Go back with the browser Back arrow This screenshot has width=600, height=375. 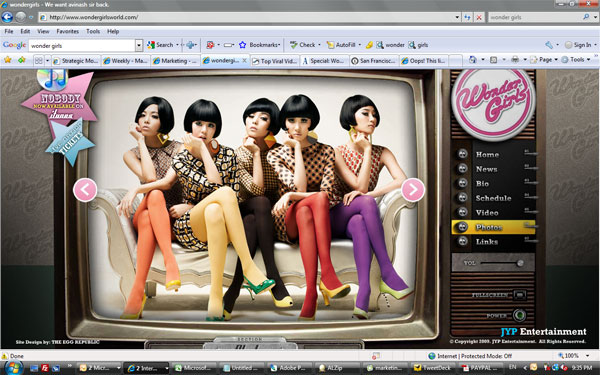(7, 17)
